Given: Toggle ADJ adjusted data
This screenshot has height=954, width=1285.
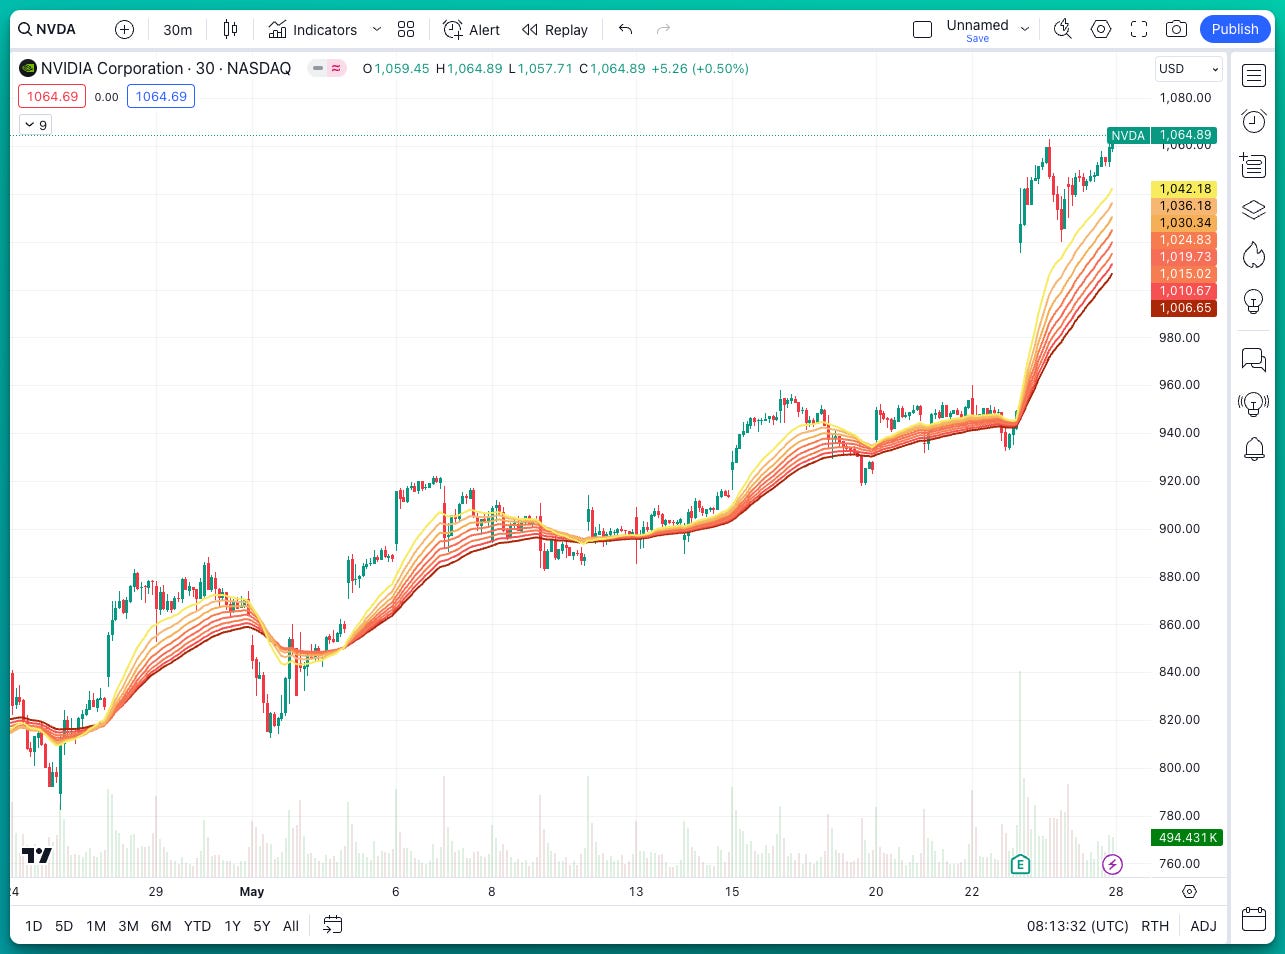Looking at the screenshot, I should [1203, 926].
